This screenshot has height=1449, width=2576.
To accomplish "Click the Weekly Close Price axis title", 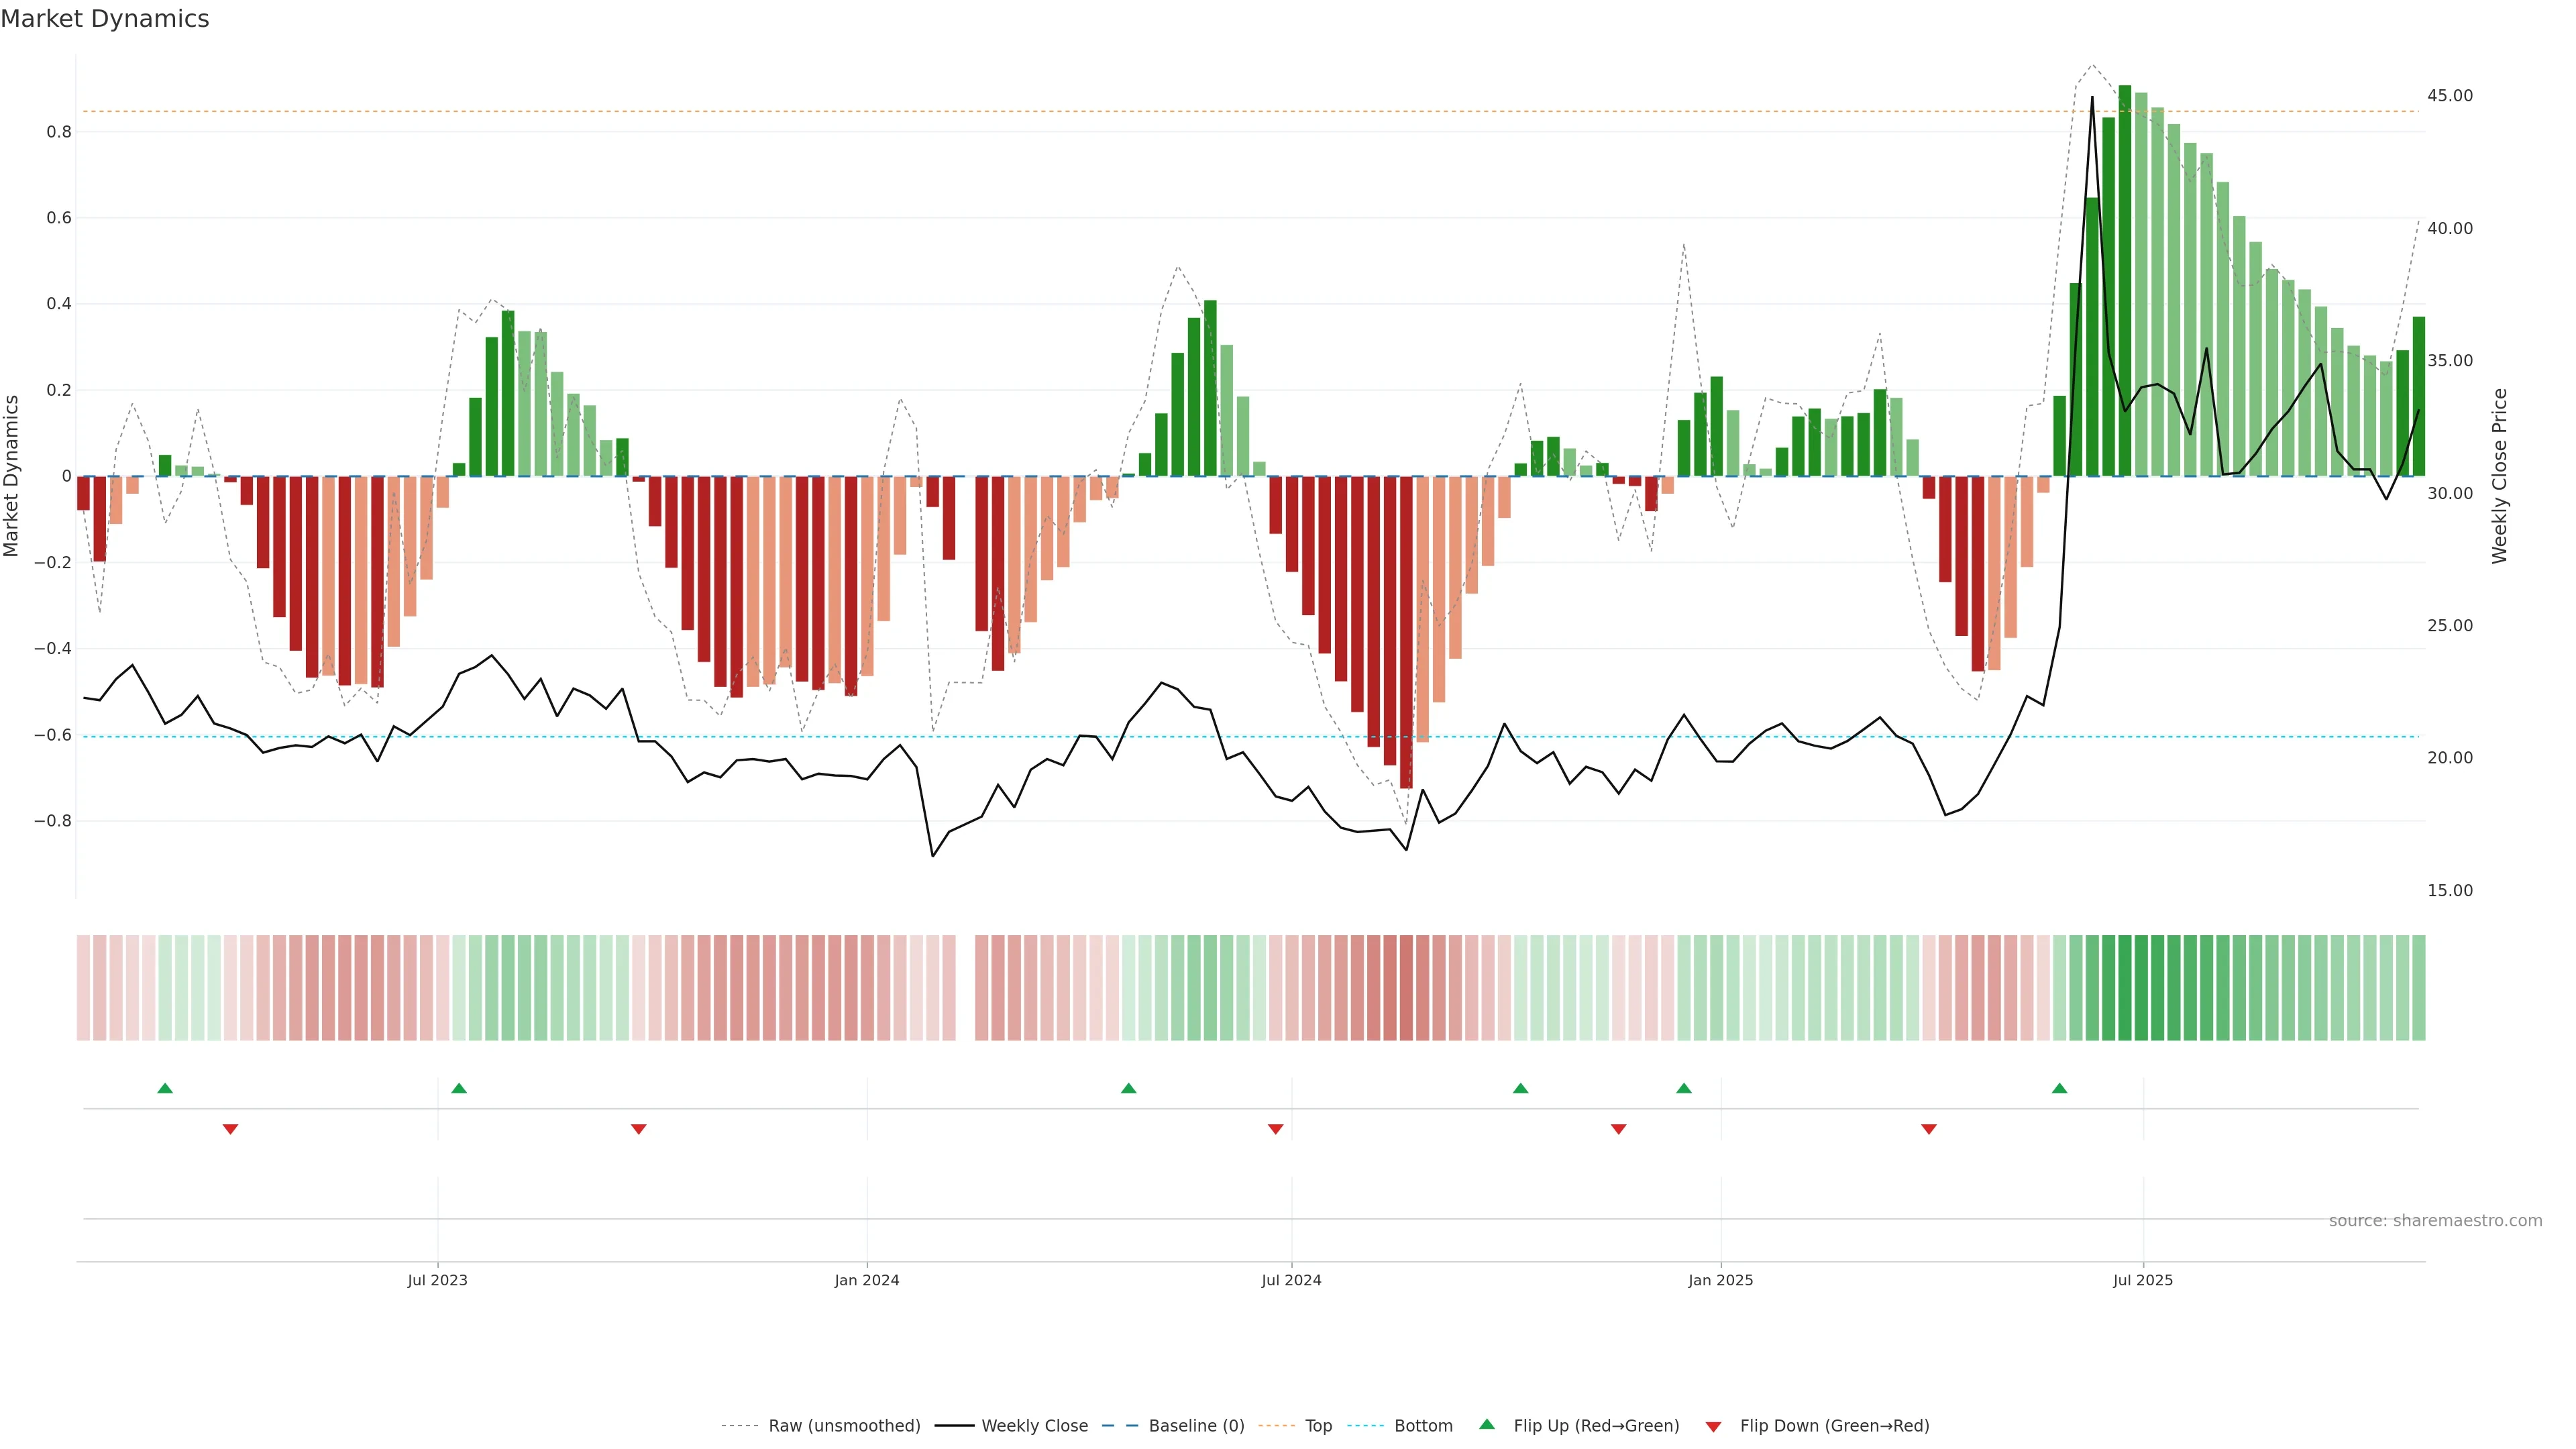I will (2500, 476).
